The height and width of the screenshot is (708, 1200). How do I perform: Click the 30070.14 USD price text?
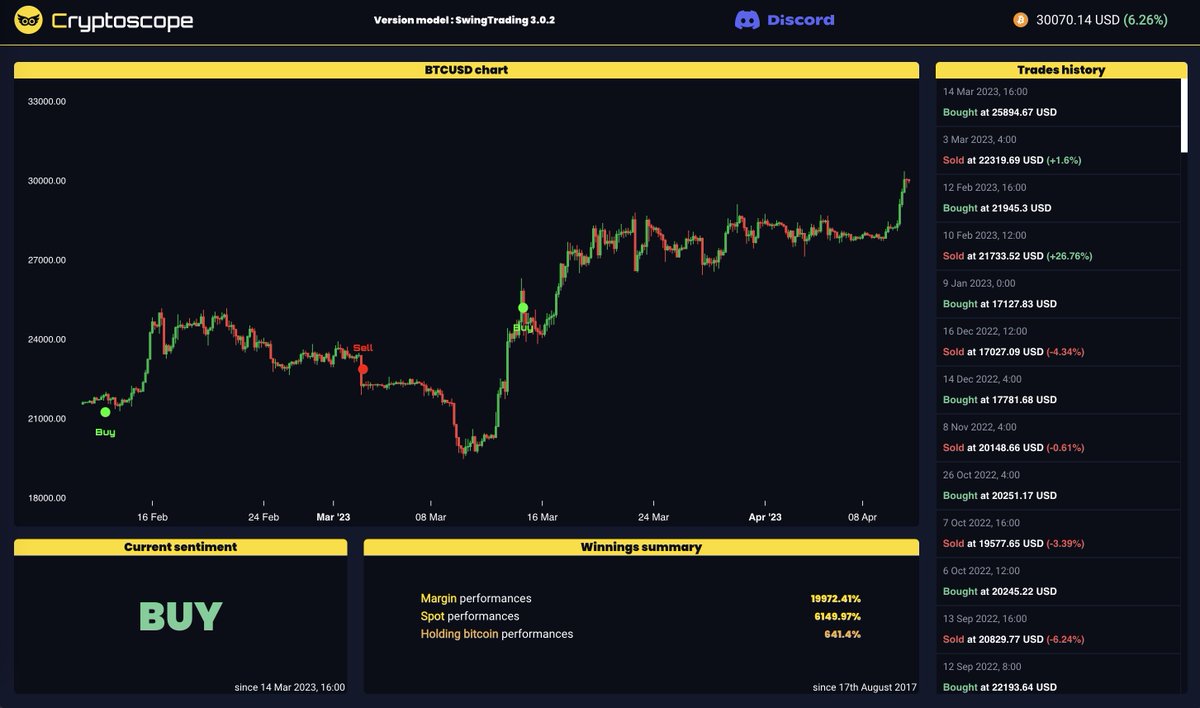1077,20
